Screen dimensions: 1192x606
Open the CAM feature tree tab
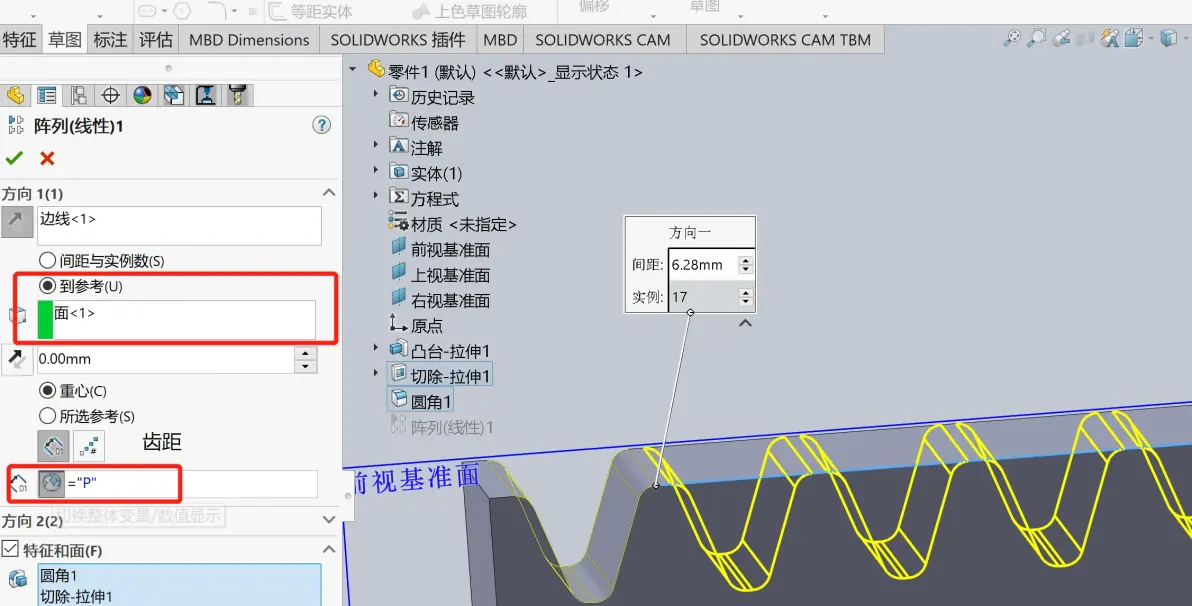pyautogui.click(x=174, y=95)
